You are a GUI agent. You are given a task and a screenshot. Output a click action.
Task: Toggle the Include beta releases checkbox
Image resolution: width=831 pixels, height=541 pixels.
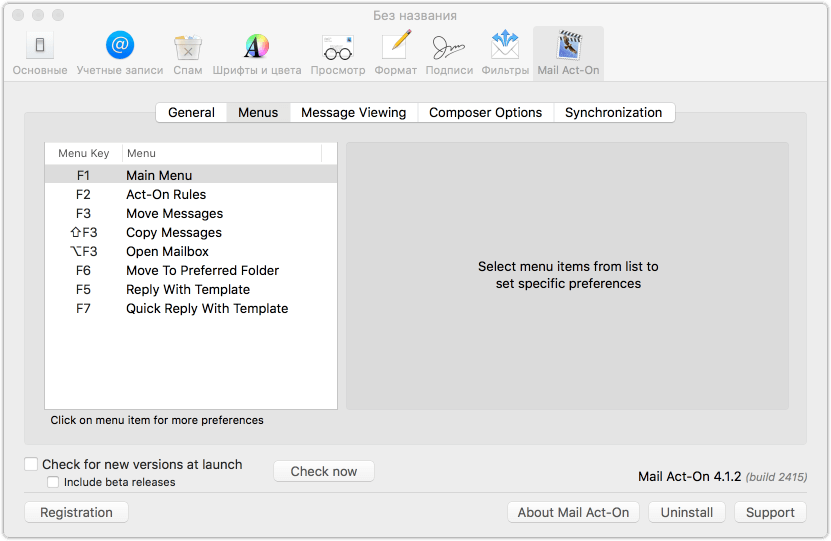[x=53, y=482]
